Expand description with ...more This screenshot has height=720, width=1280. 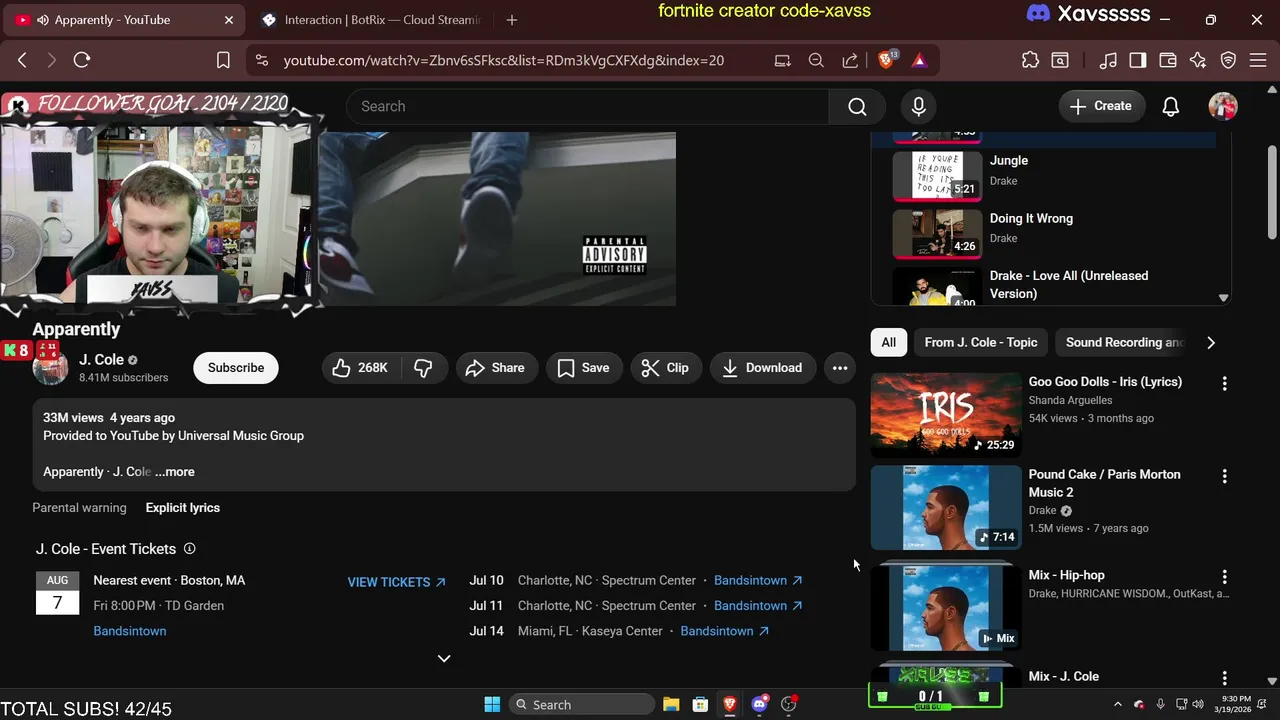175,472
